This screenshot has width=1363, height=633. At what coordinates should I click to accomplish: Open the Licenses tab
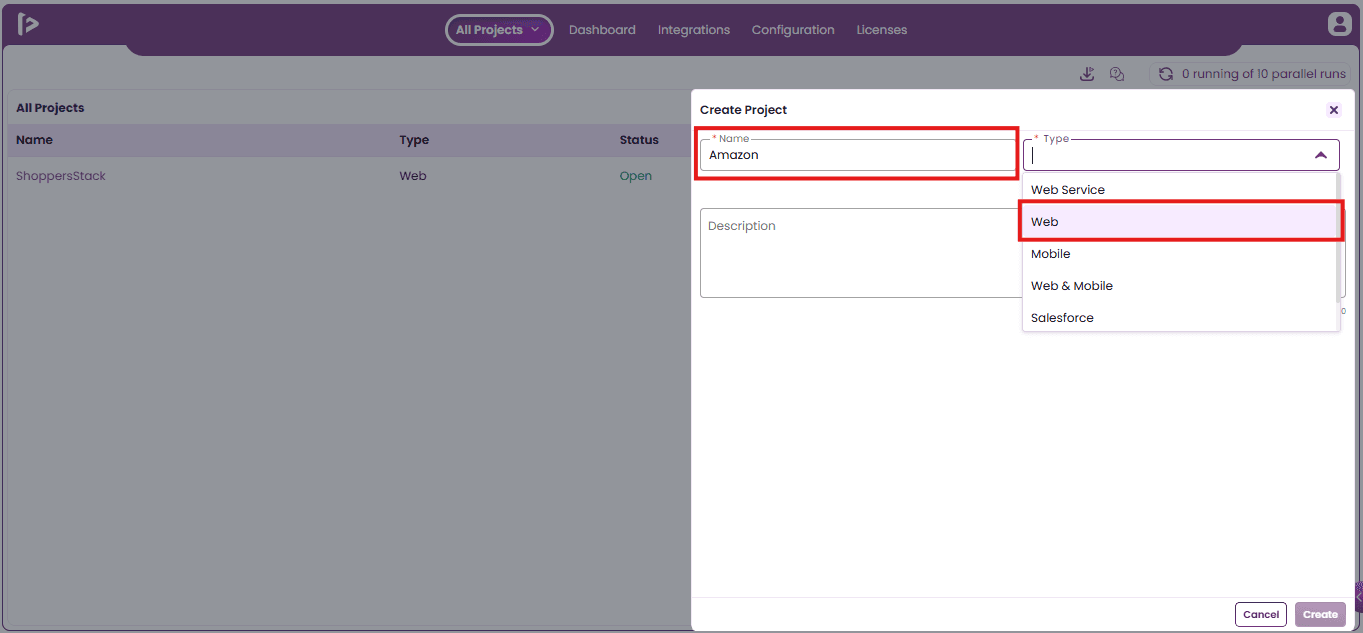(882, 30)
